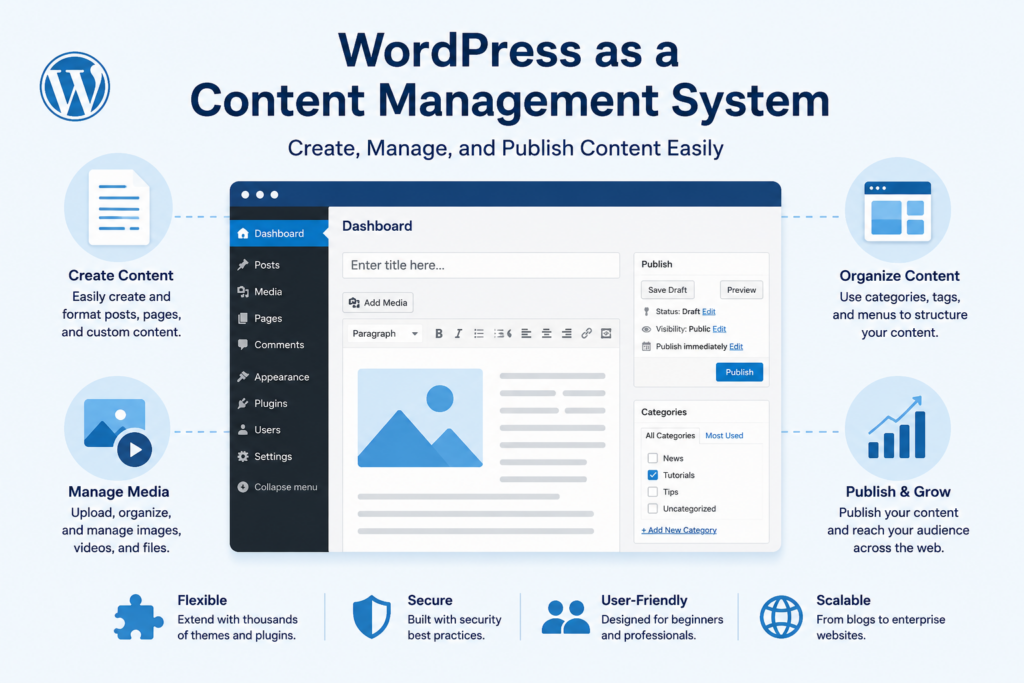The width and height of the screenshot is (1024, 683).
Task: Align text right
Action: 567,333
